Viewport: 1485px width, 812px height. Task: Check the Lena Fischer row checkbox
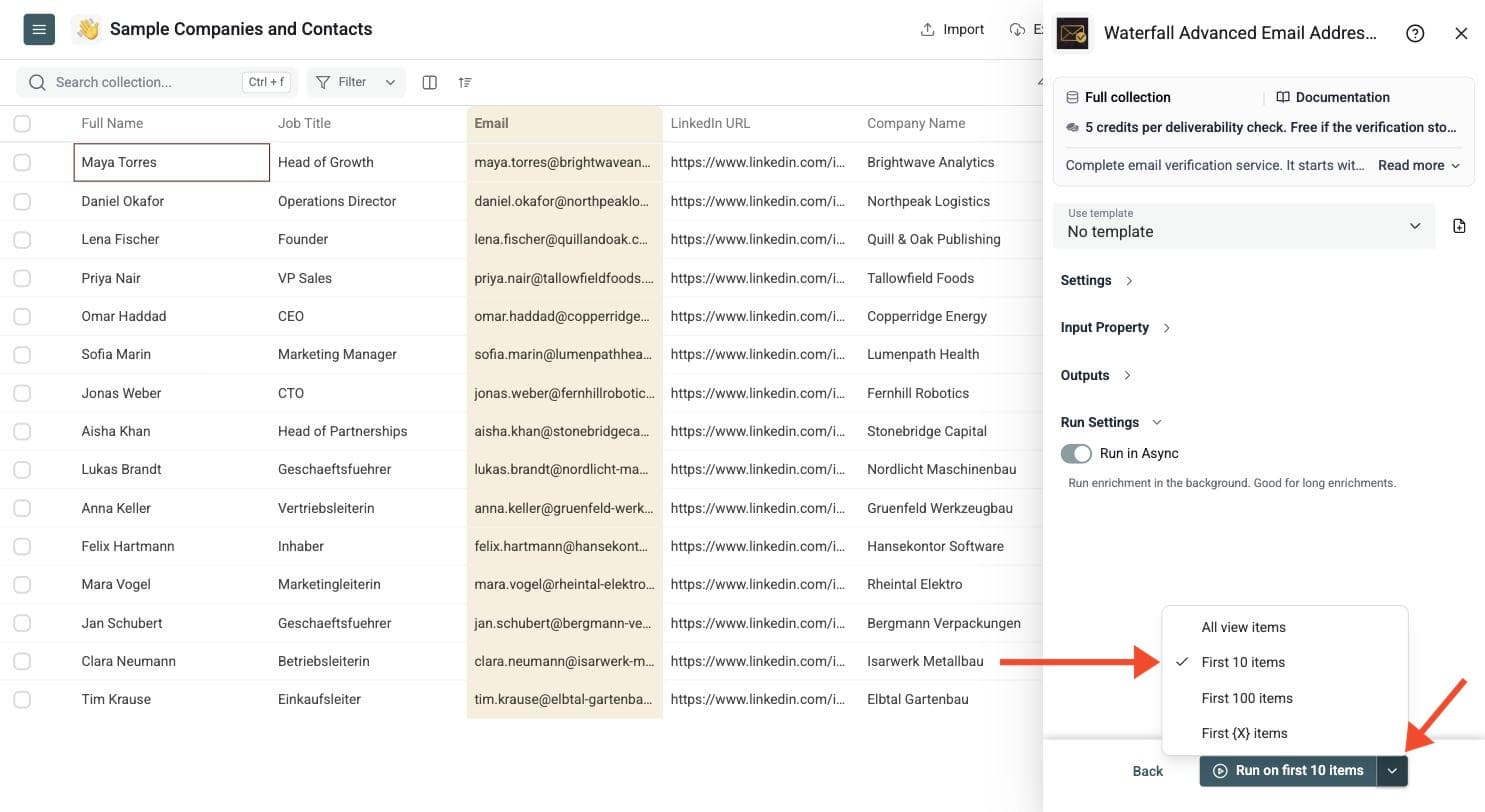(x=22, y=239)
